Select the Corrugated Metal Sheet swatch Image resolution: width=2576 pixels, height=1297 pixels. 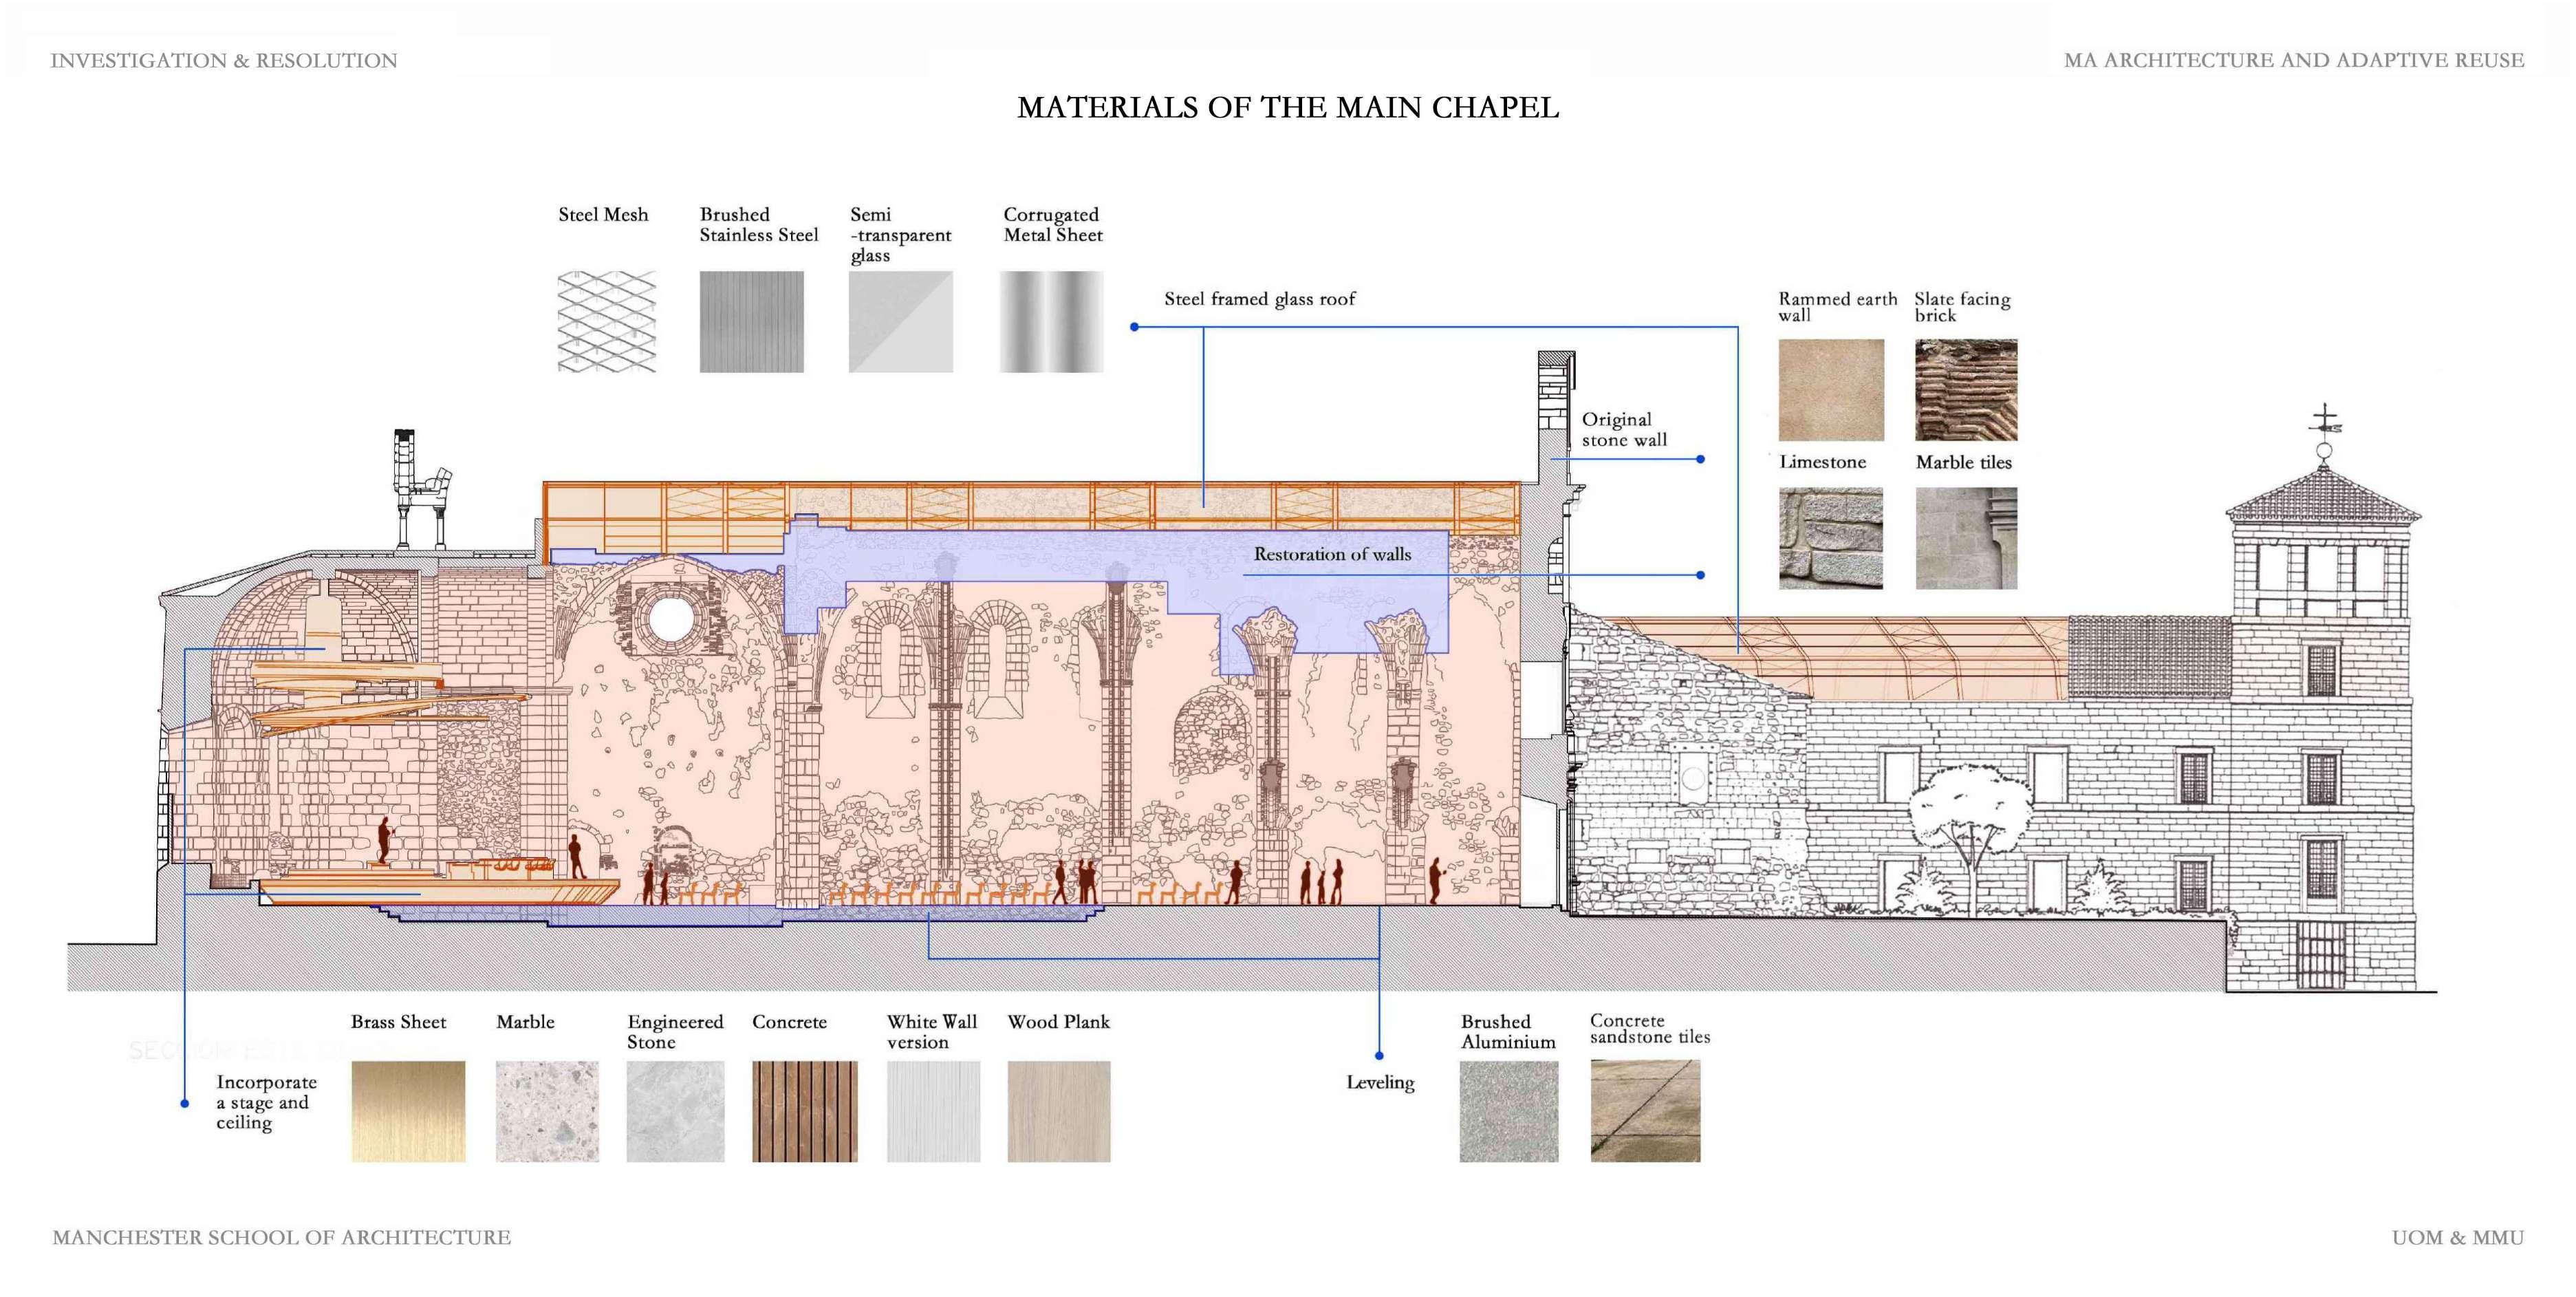tap(1051, 322)
